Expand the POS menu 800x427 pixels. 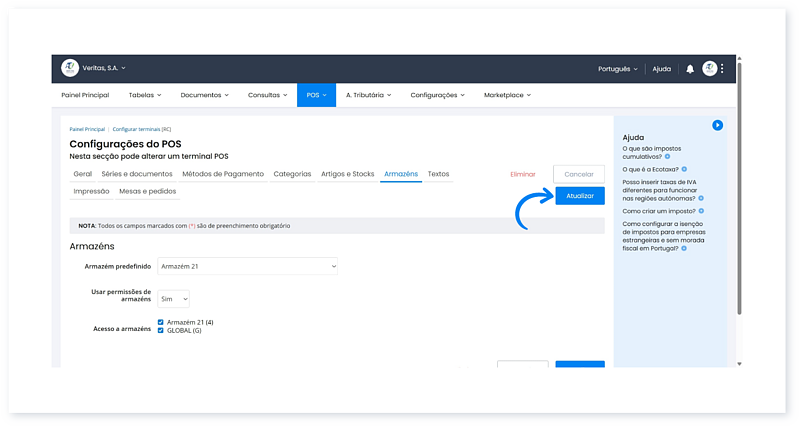pos(316,95)
